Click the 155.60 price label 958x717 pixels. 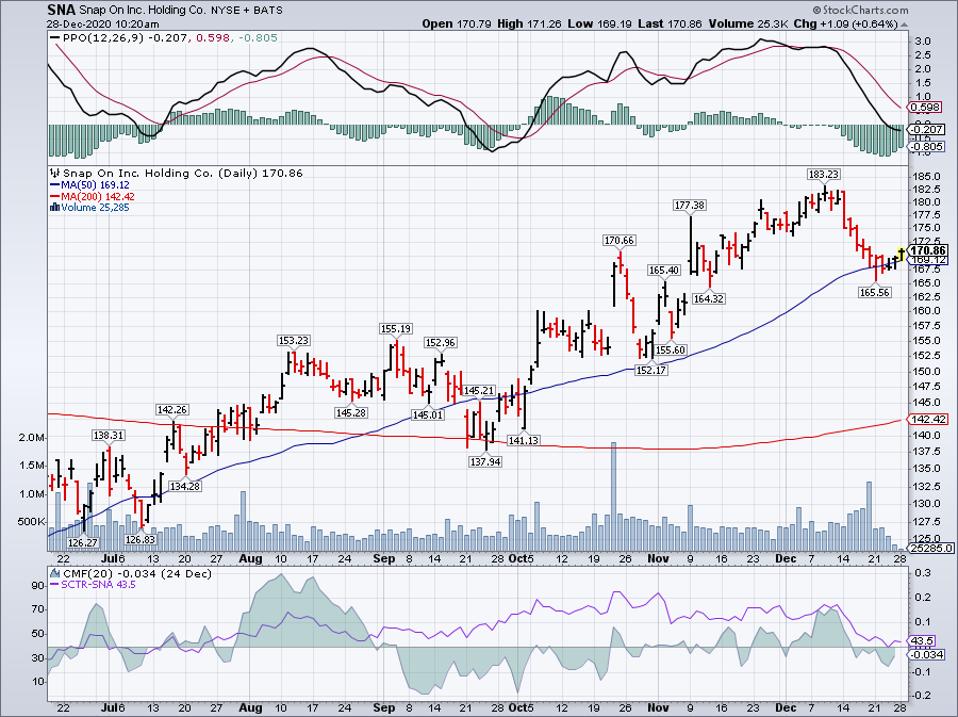pos(670,350)
